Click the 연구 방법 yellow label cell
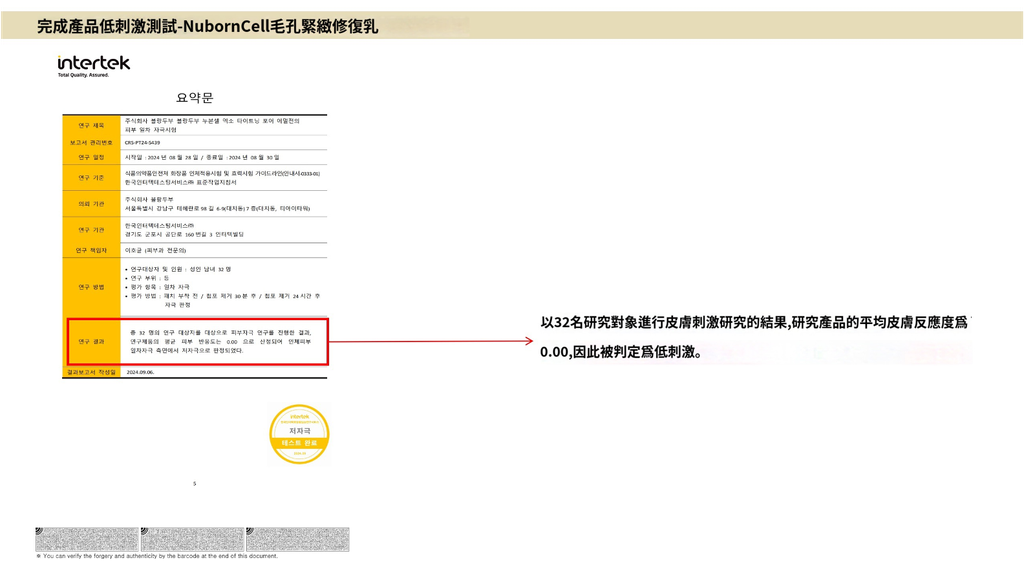The image size is (1024, 575). (91, 287)
